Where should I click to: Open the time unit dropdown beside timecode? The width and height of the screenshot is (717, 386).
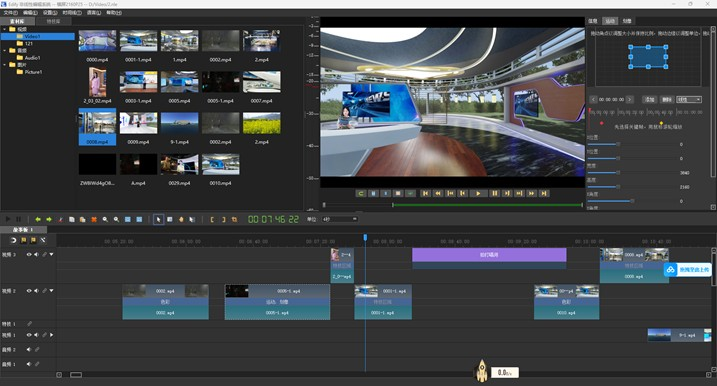[x=340, y=220]
